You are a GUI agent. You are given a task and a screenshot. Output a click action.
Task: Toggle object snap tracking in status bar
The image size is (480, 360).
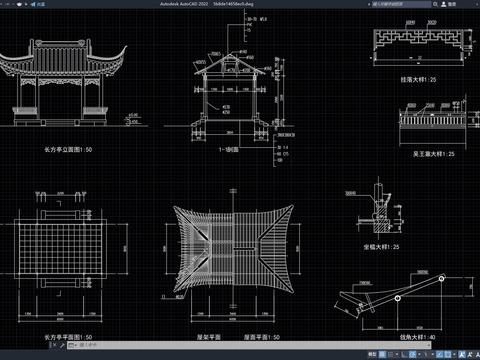439,354
